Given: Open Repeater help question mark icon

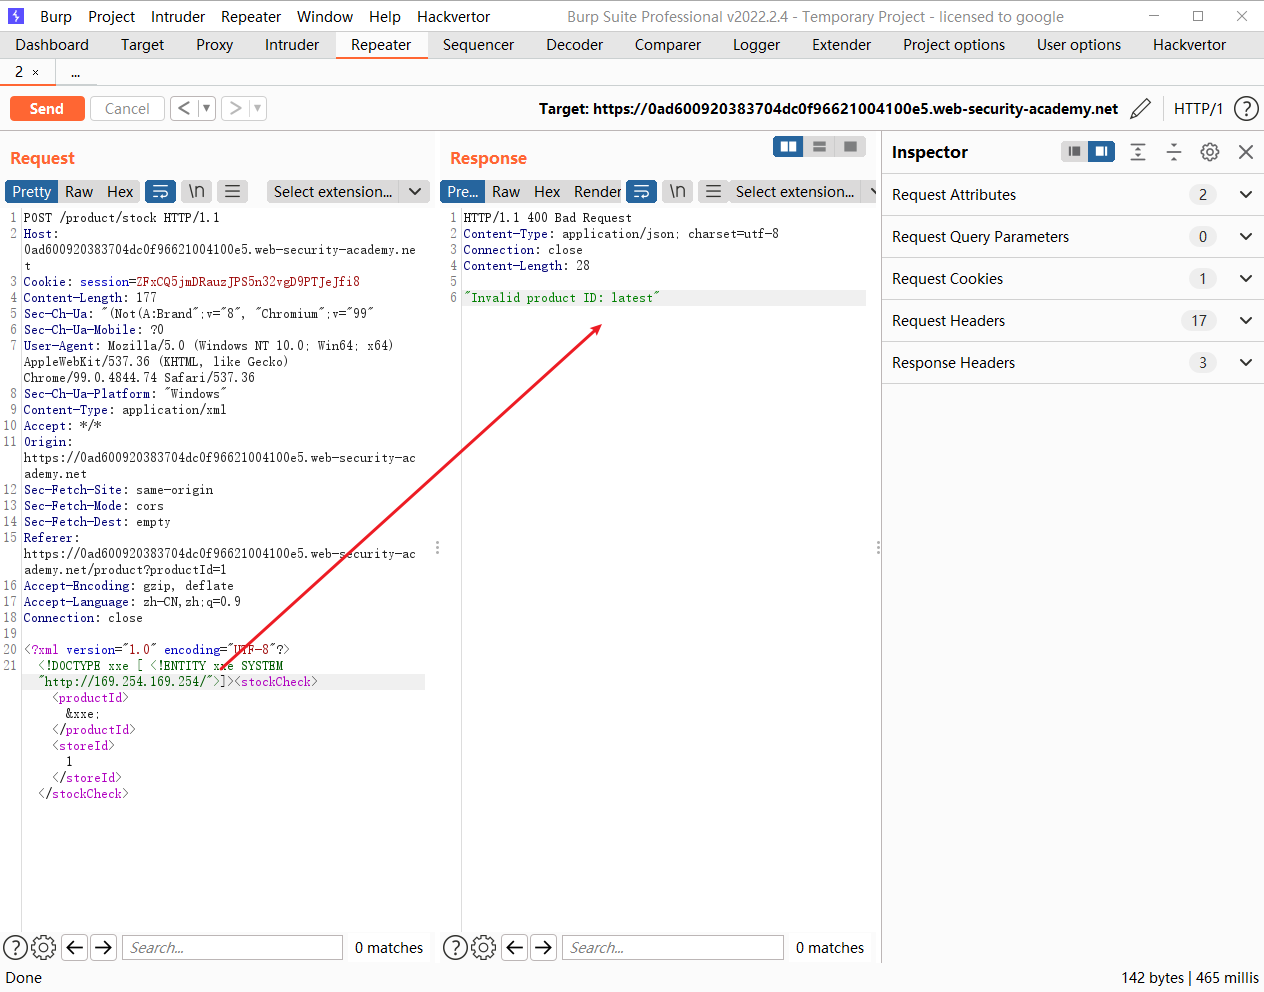Looking at the screenshot, I should tap(1246, 108).
